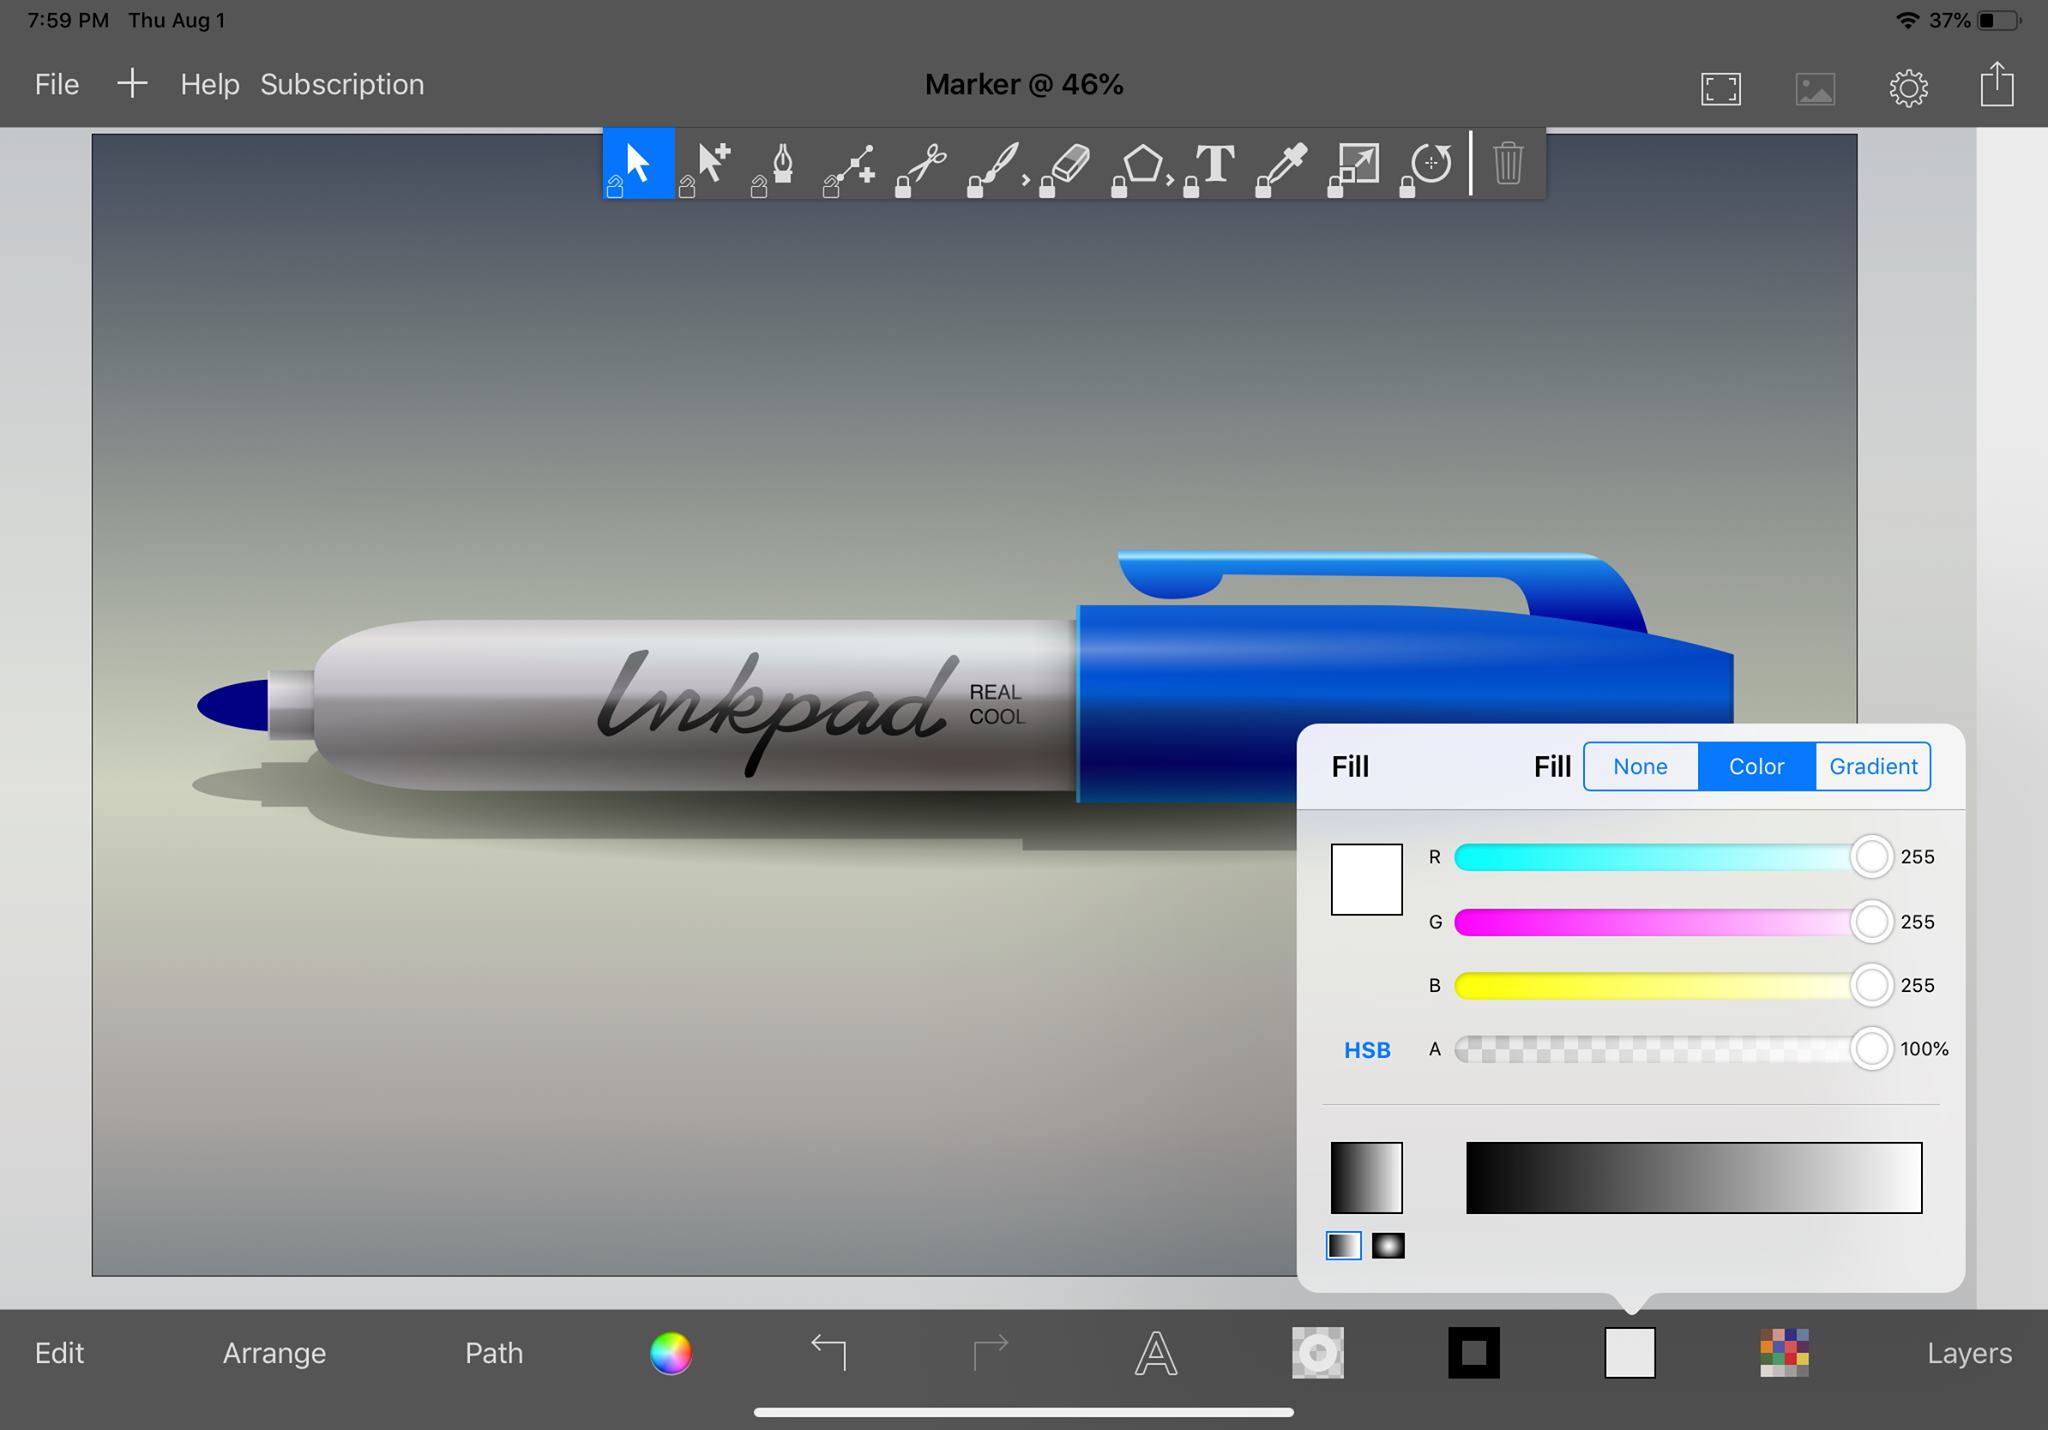Image resolution: width=2048 pixels, height=1430 pixels.
Task: Select the Eraser tool
Action: click(1069, 164)
